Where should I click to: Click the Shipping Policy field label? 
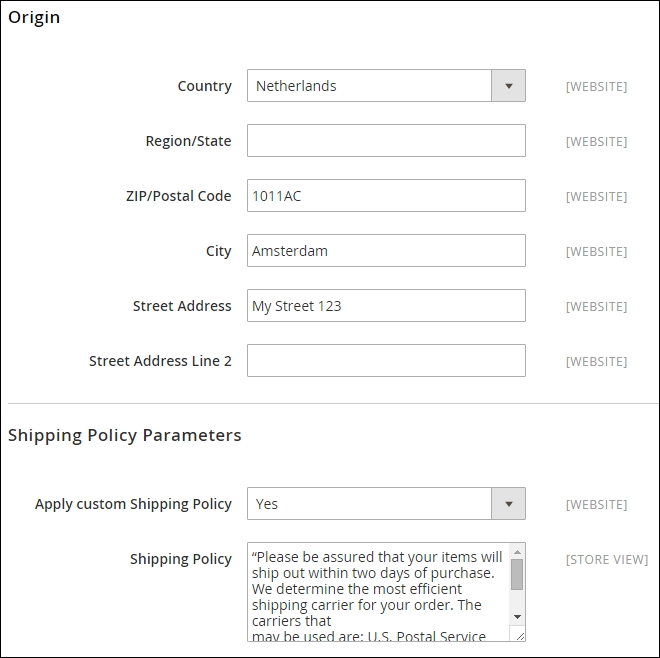coord(180,559)
